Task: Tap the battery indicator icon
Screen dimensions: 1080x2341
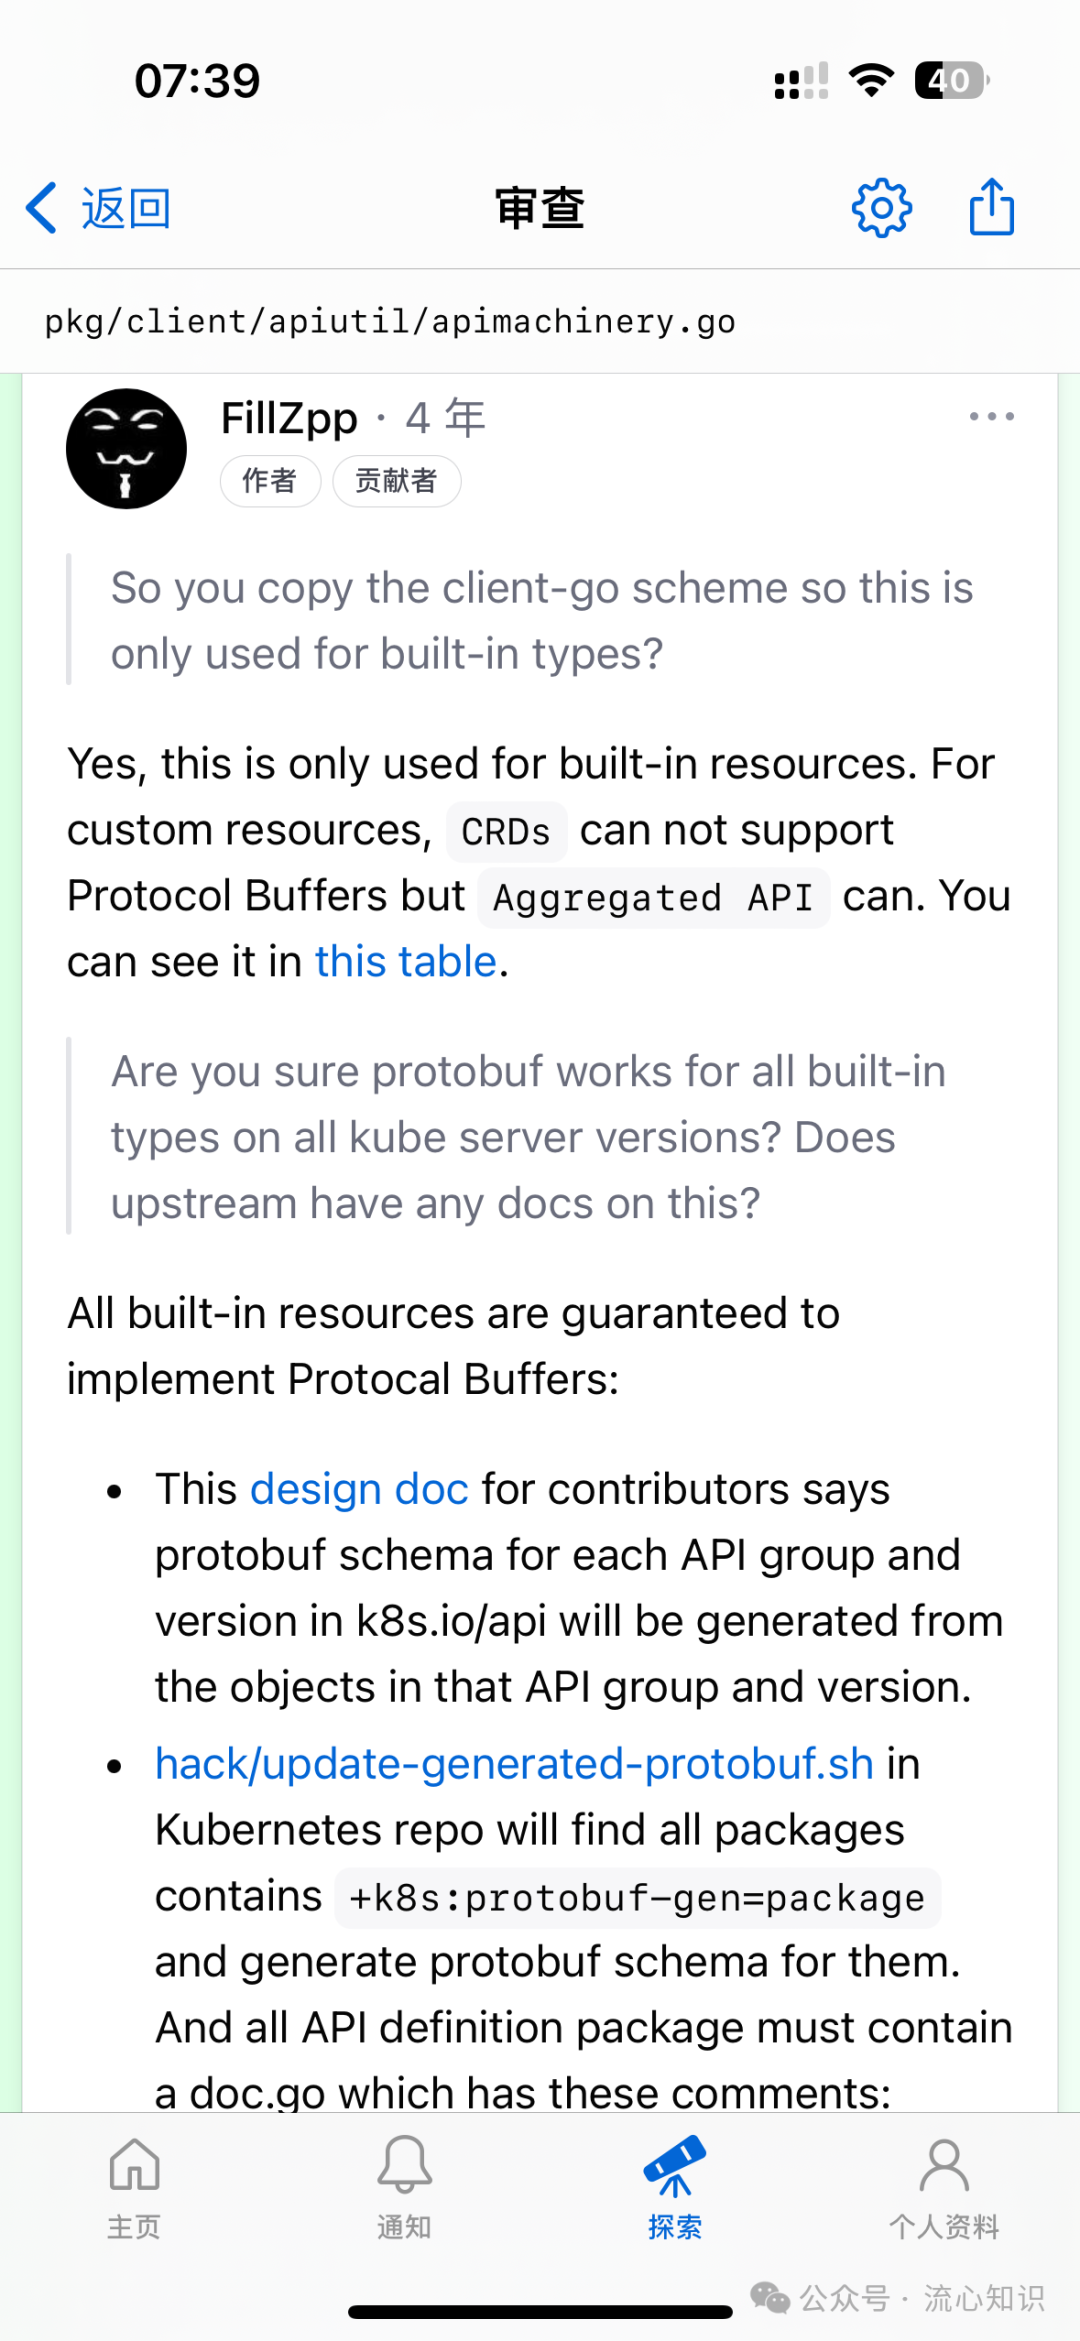Action: pyautogui.click(x=951, y=80)
